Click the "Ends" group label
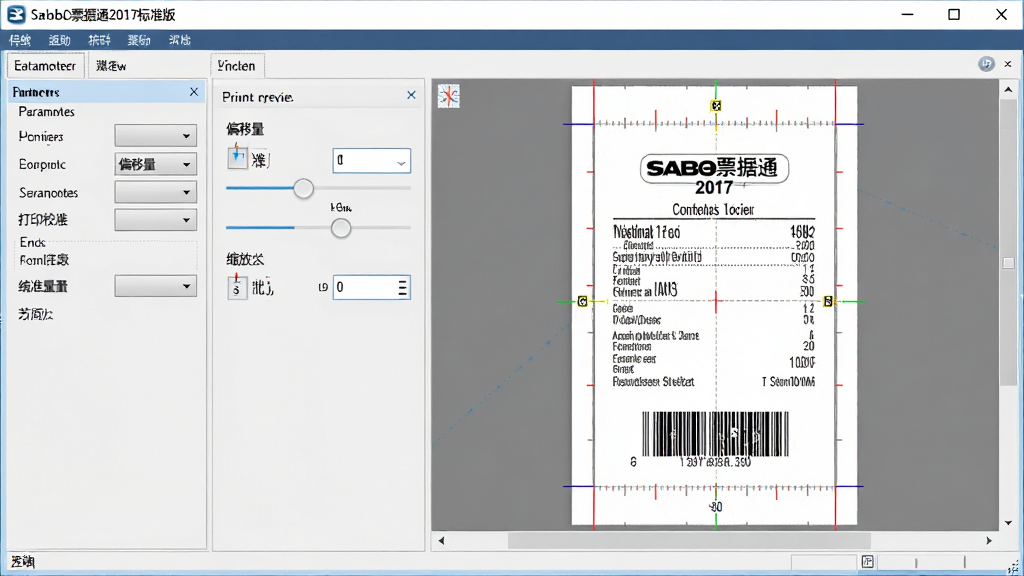 pyautogui.click(x=33, y=242)
